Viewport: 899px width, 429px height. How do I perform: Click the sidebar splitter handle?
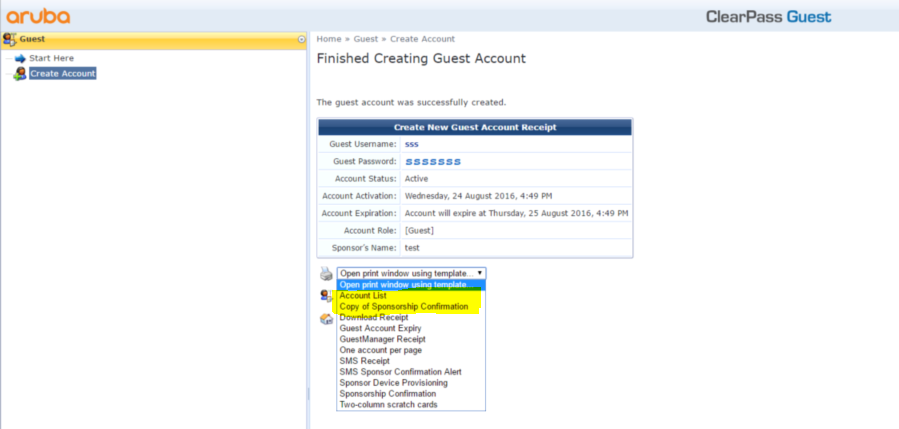click(308, 394)
